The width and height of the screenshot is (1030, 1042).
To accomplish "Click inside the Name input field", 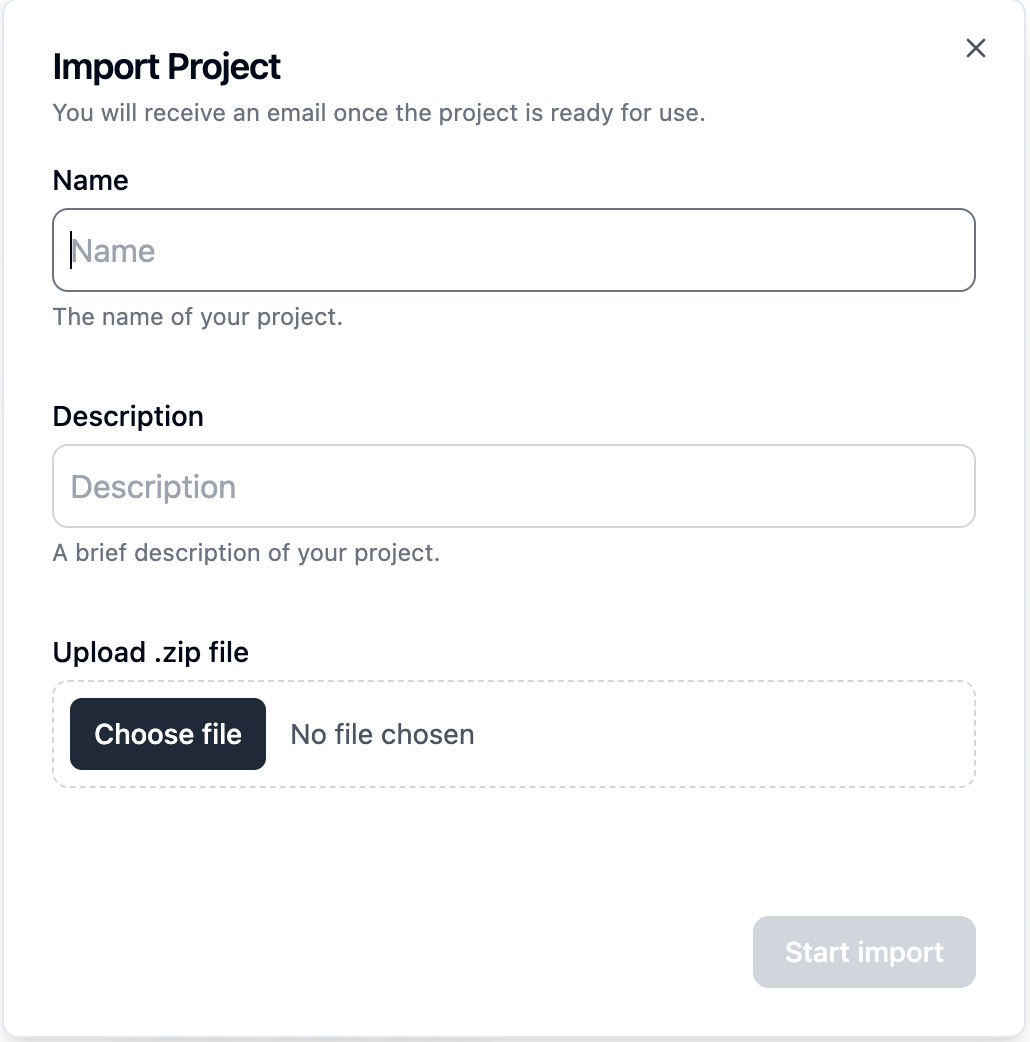I will tap(514, 249).
